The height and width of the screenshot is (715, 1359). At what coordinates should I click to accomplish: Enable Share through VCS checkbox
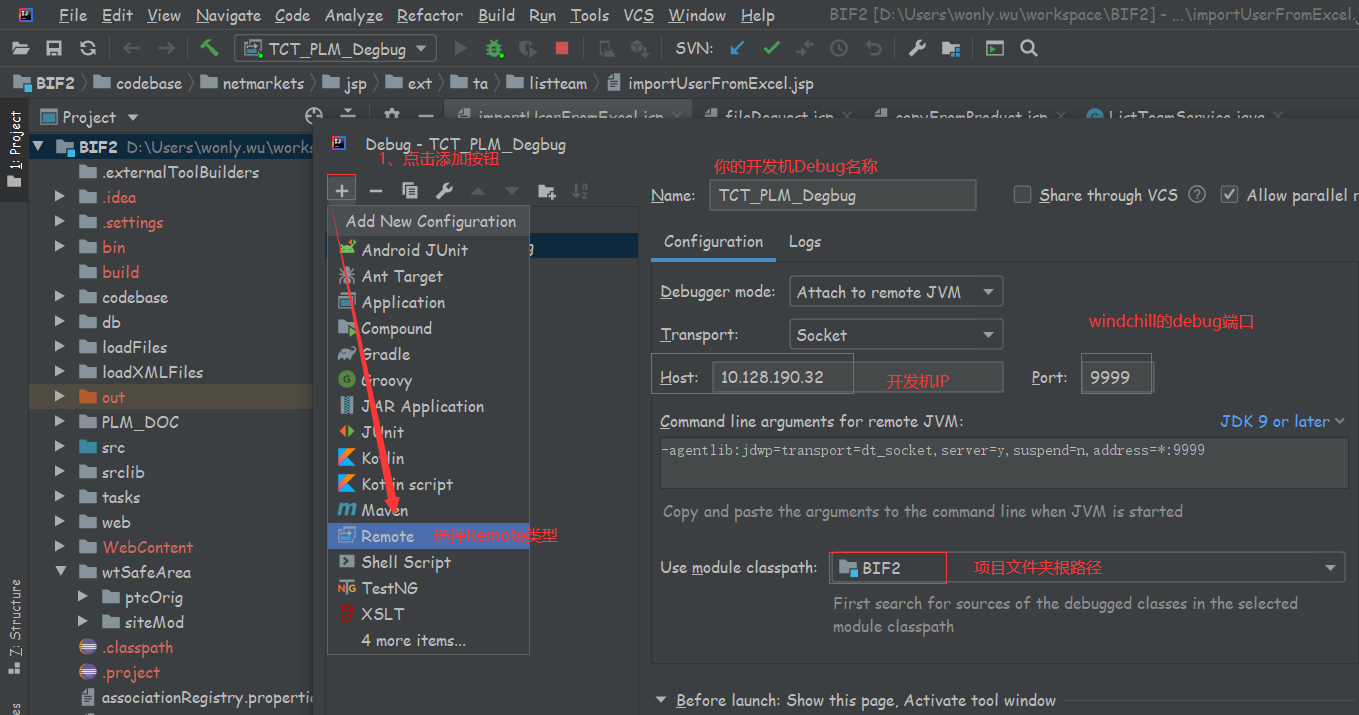pos(1022,194)
